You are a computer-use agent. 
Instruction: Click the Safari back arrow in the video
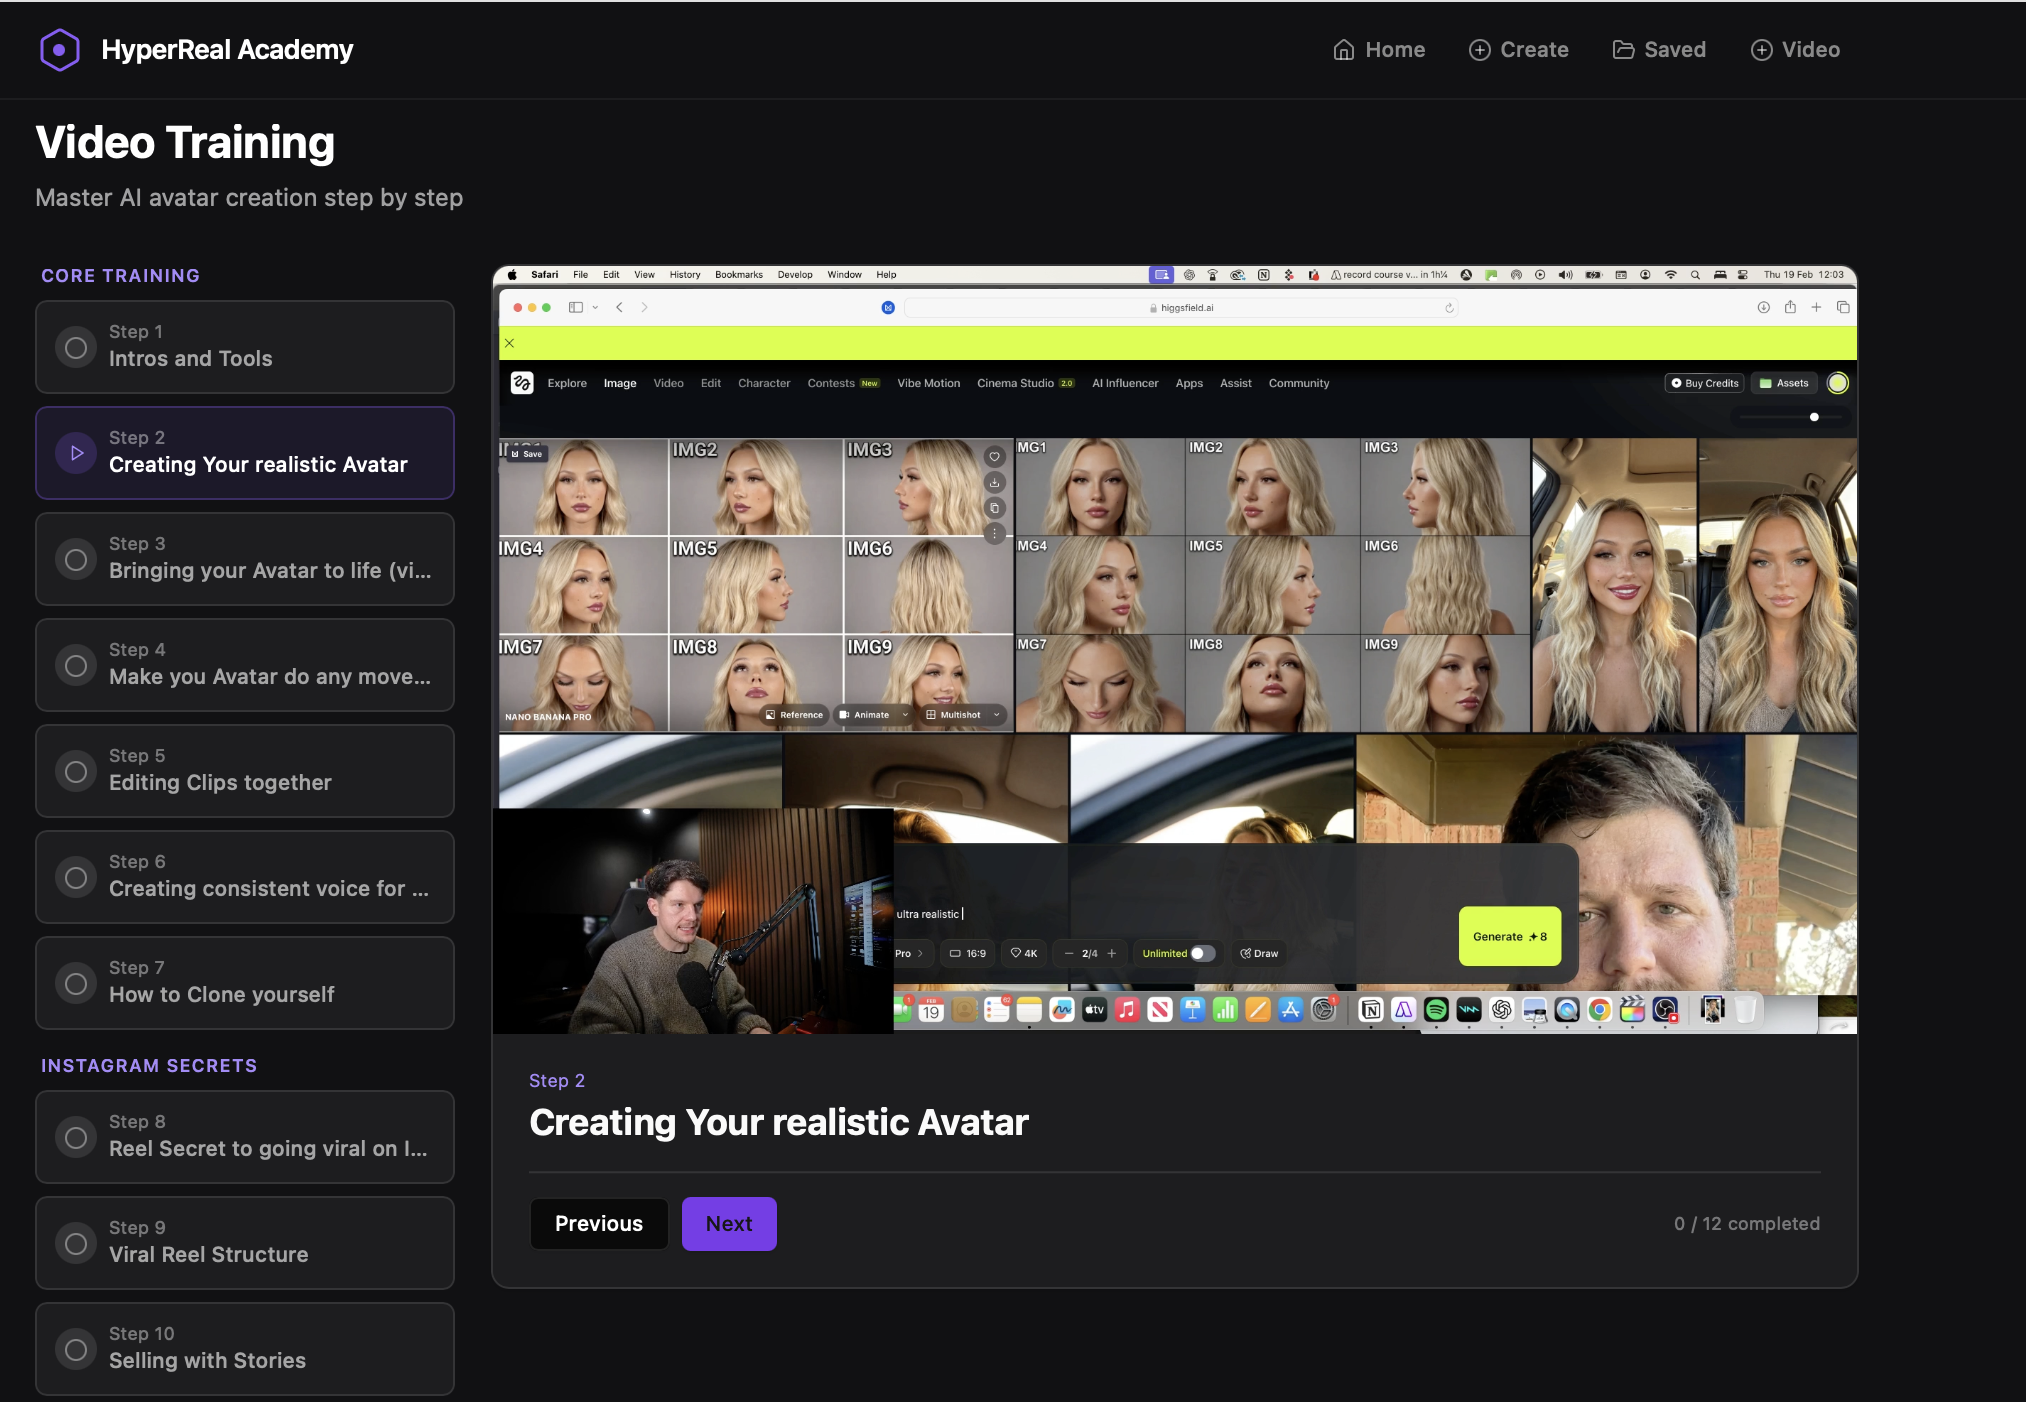point(620,307)
